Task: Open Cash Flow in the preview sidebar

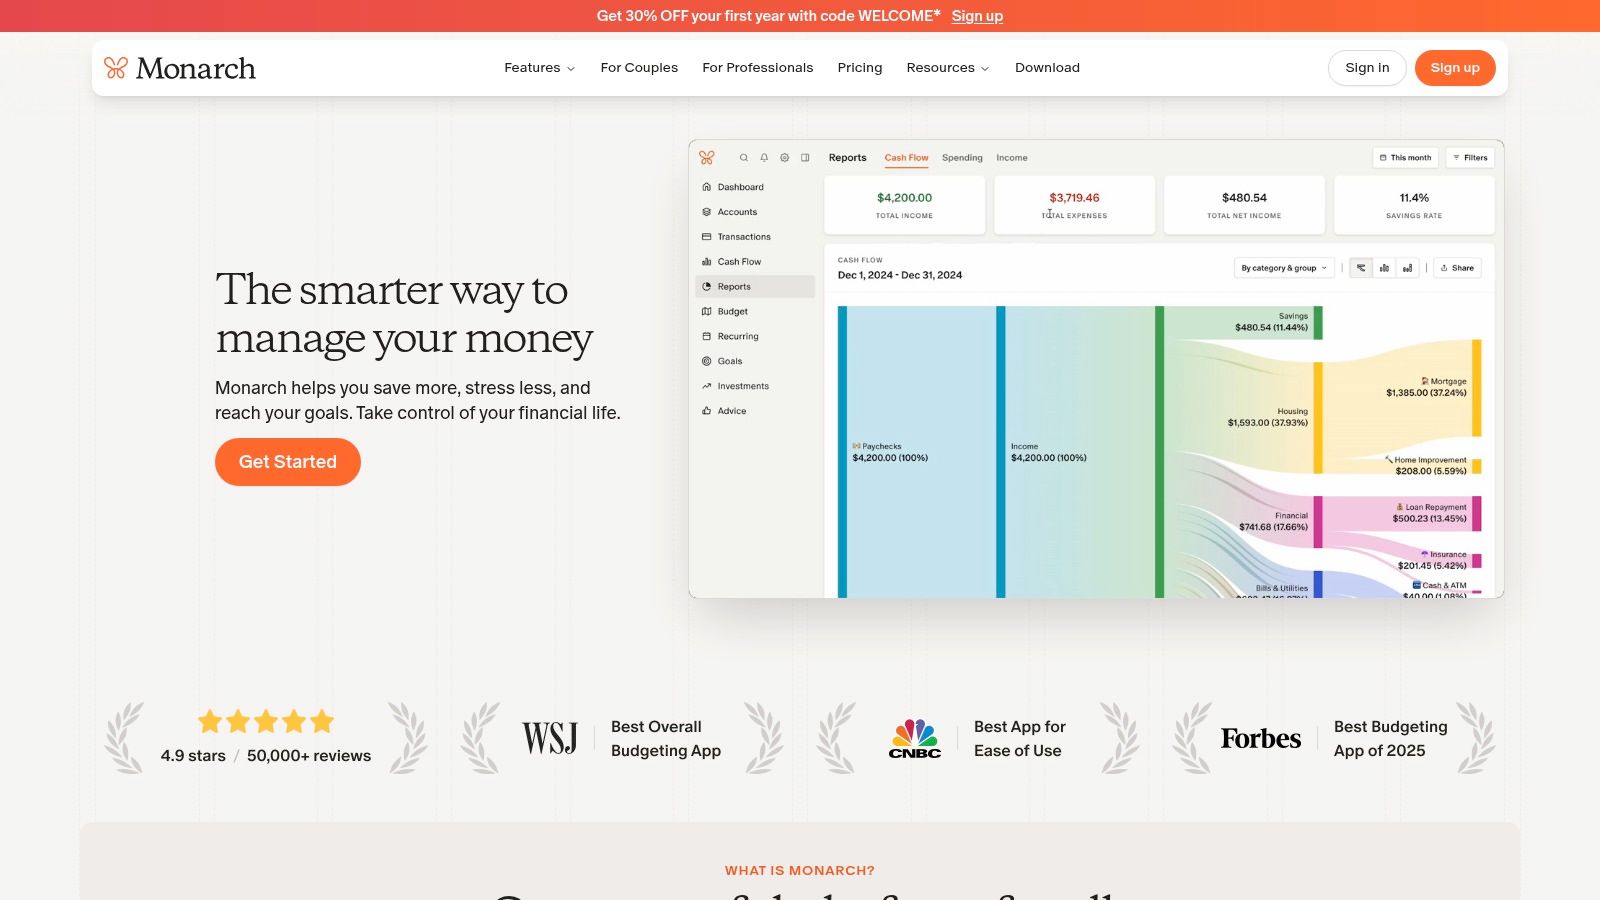Action: coord(755,262)
